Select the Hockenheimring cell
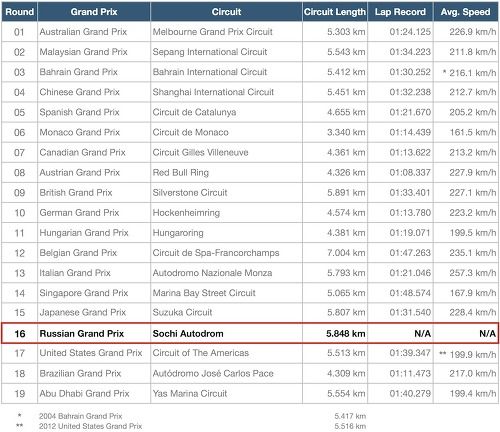The height and width of the screenshot is (432, 500). pos(226,212)
